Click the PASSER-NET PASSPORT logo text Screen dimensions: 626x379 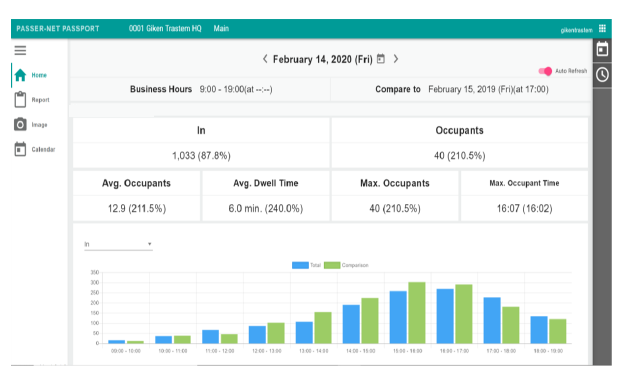pyautogui.click(x=57, y=28)
